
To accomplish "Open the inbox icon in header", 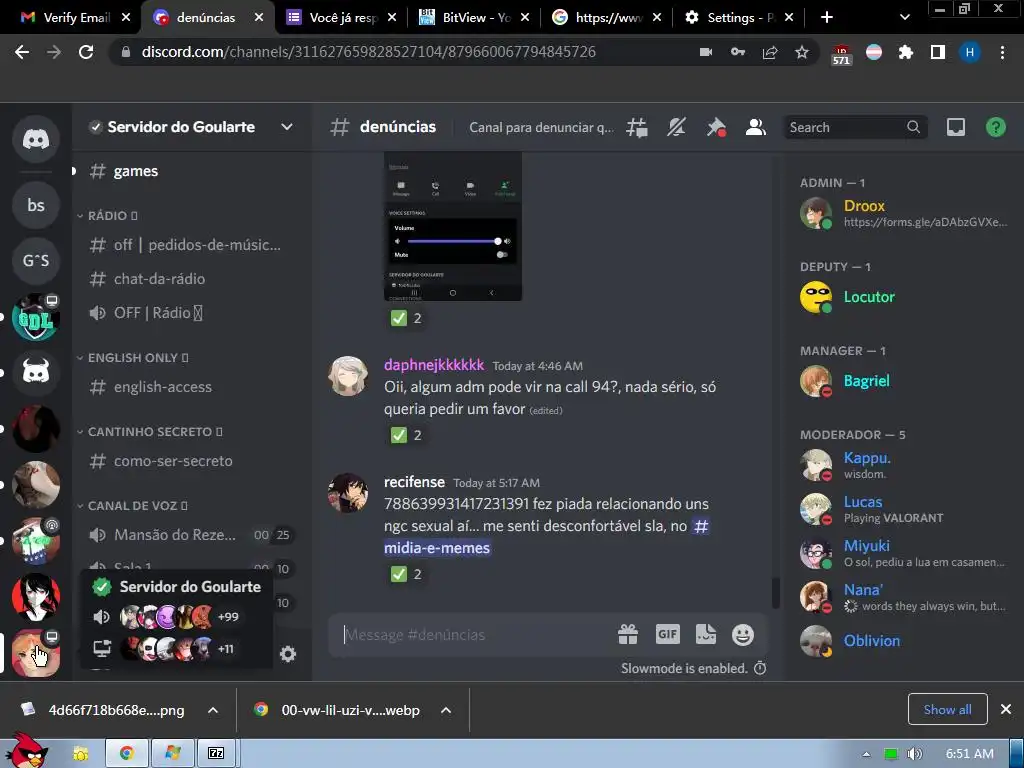I will (955, 127).
